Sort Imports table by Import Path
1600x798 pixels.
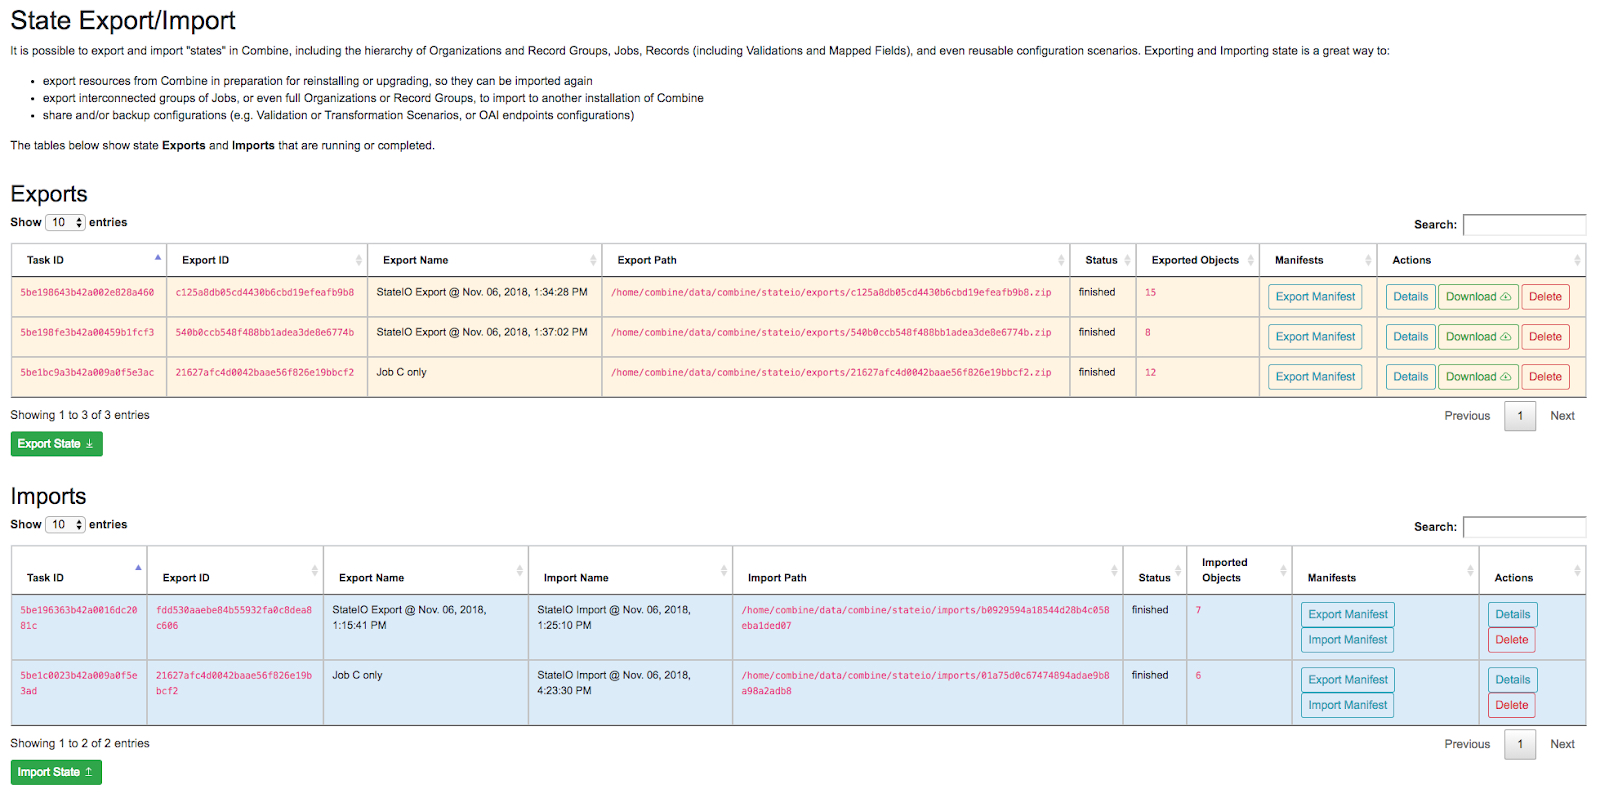(x=927, y=571)
